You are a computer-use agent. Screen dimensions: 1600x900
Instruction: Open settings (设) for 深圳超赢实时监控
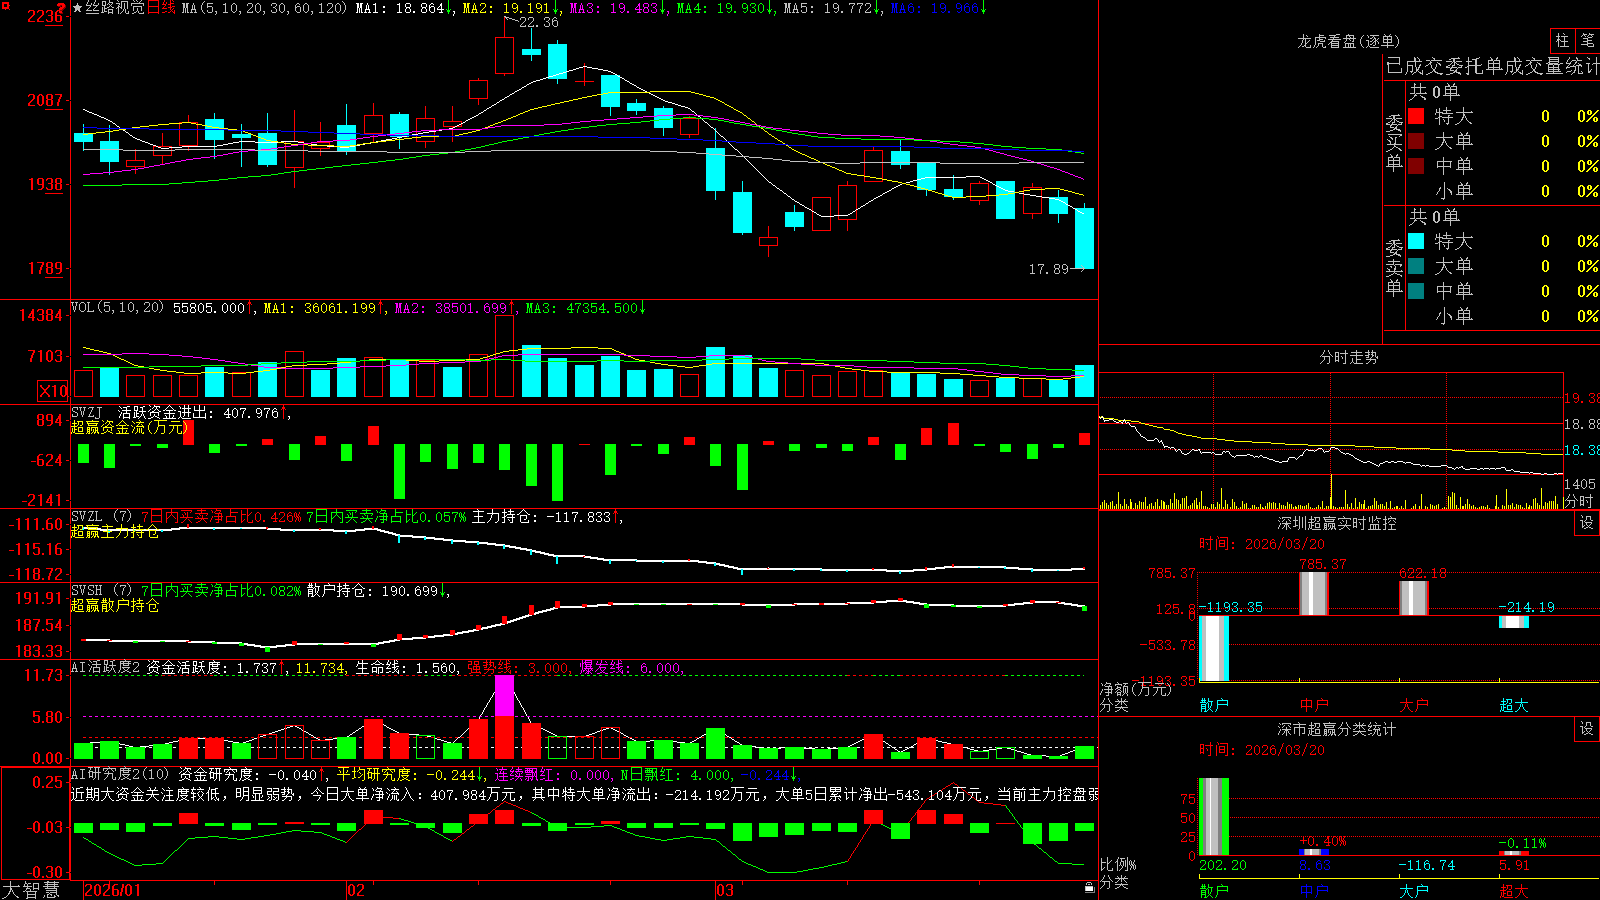tap(1587, 523)
